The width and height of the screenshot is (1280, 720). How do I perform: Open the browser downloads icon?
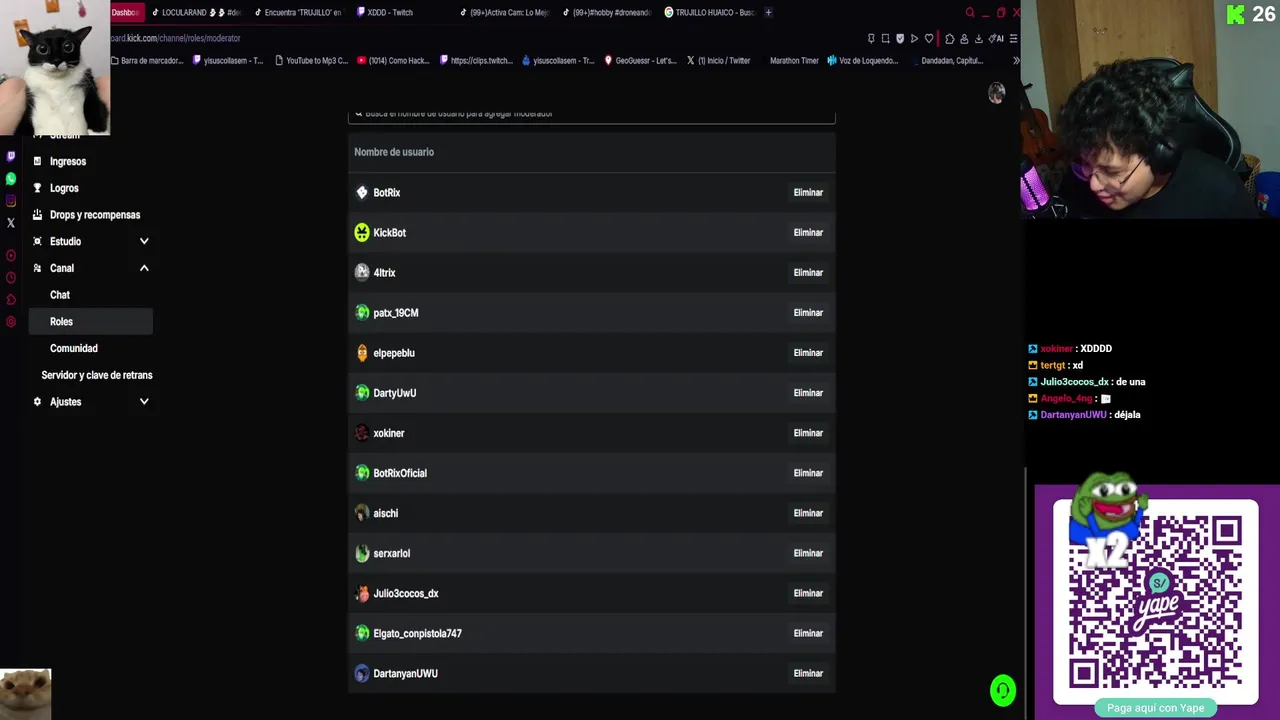978,39
